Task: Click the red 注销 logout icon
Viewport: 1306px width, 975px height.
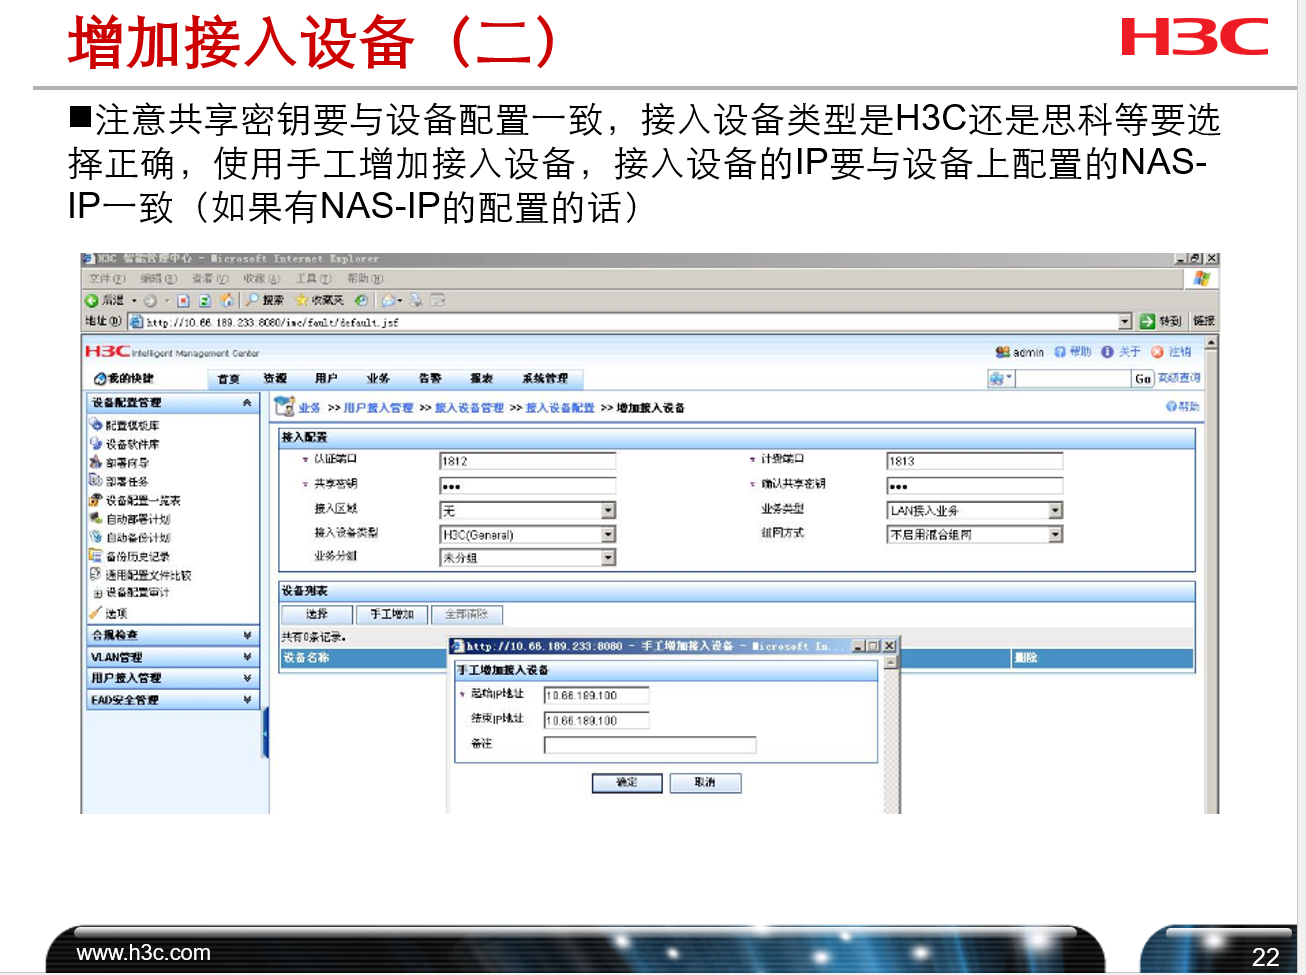Action: click(x=1157, y=352)
